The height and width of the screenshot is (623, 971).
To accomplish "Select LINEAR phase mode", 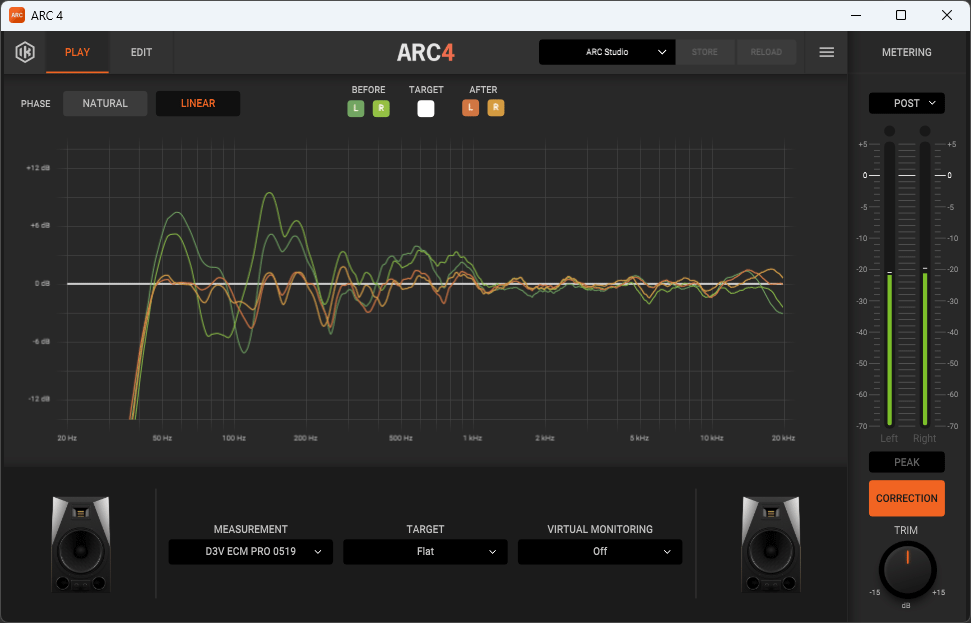I will coord(197,103).
